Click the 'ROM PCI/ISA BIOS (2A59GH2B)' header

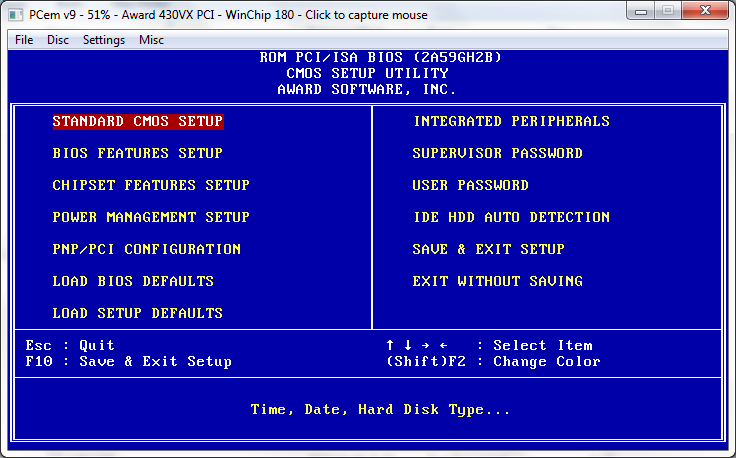coord(381,57)
